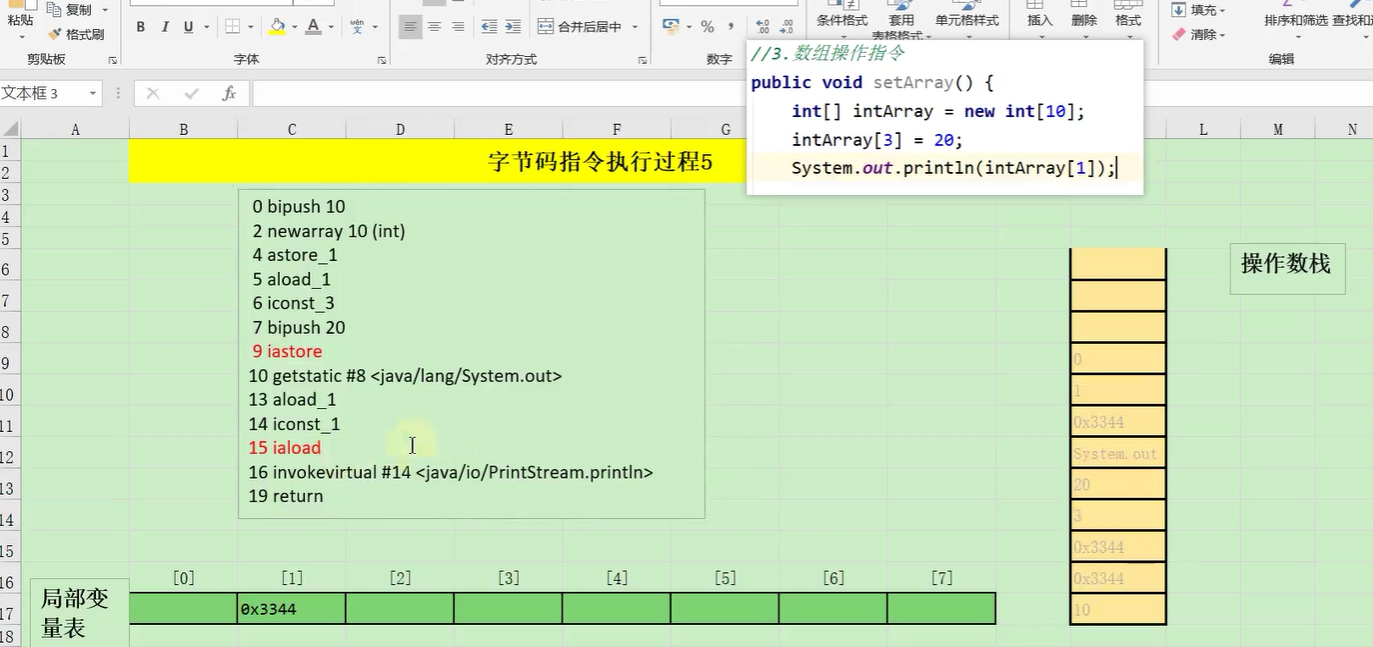
Task: Toggle italic formatting (I) in ribbon
Action: (164, 27)
